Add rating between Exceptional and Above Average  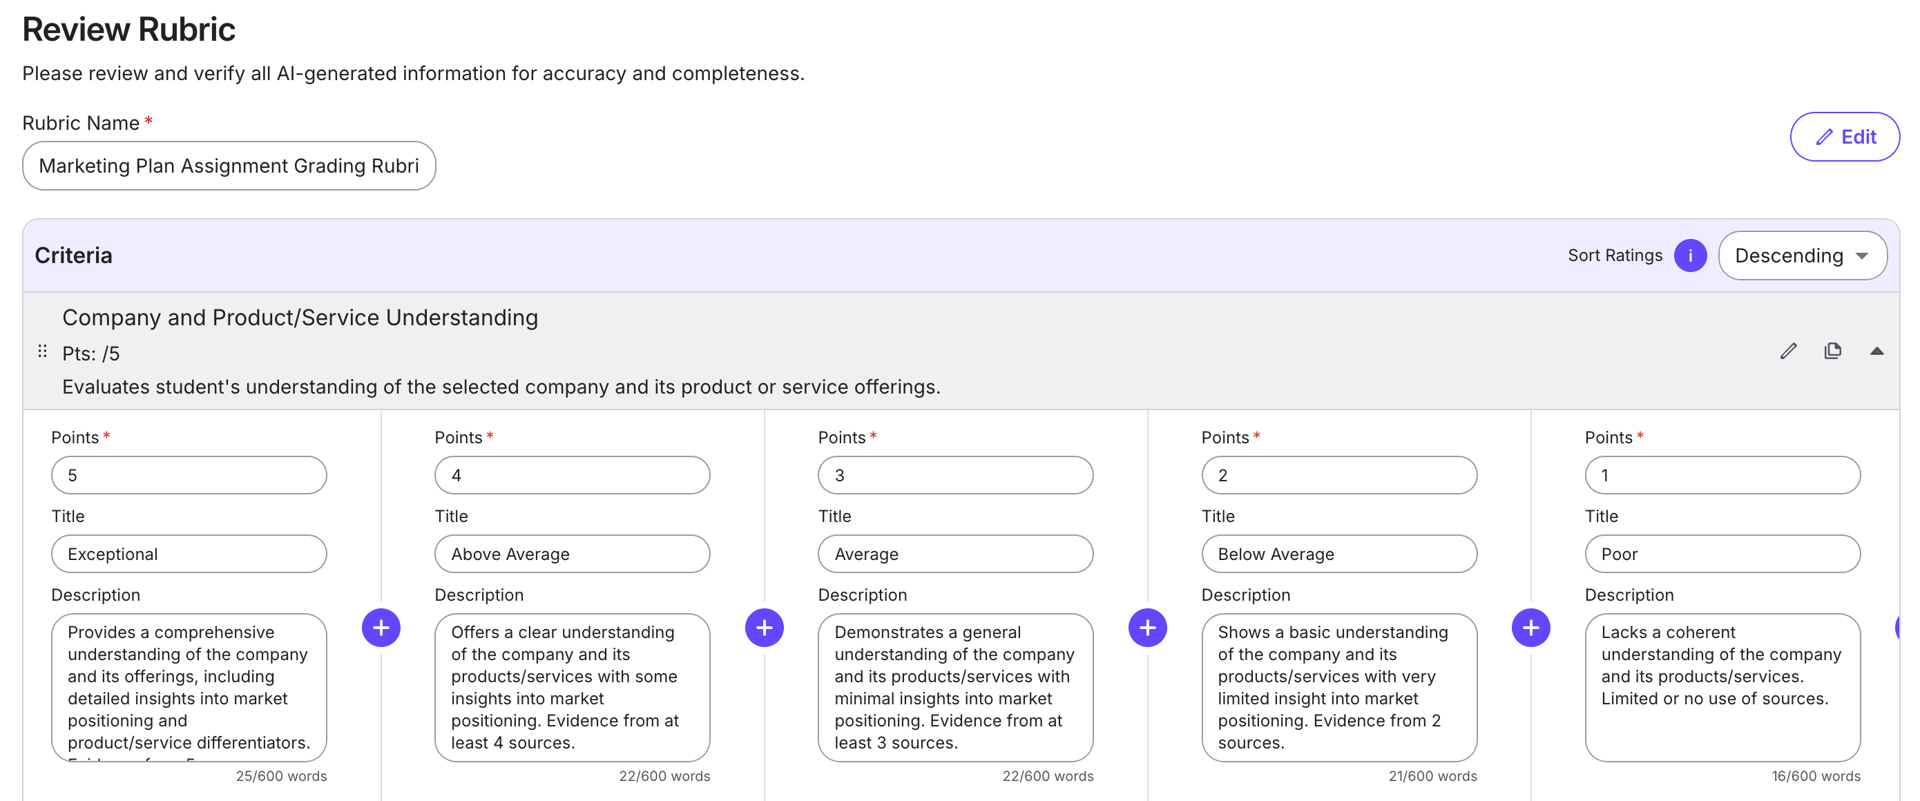[381, 628]
